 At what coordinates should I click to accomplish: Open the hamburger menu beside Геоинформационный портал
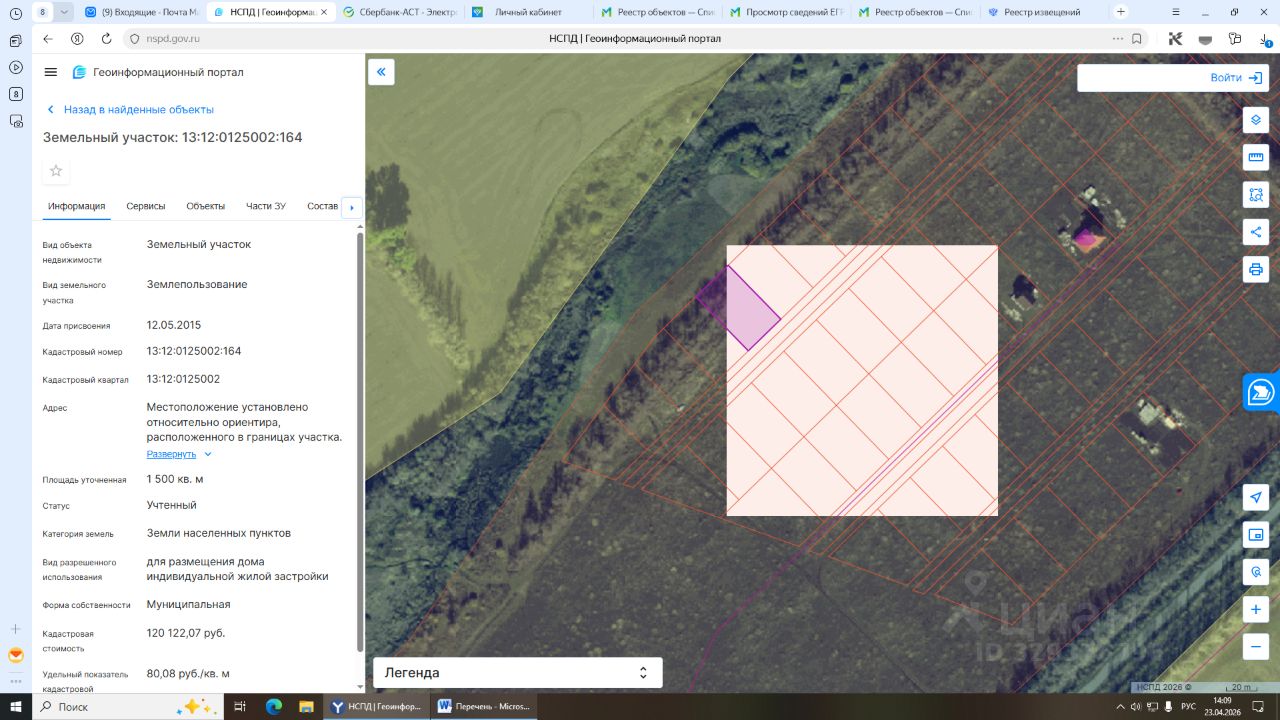click(x=51, y=72)
